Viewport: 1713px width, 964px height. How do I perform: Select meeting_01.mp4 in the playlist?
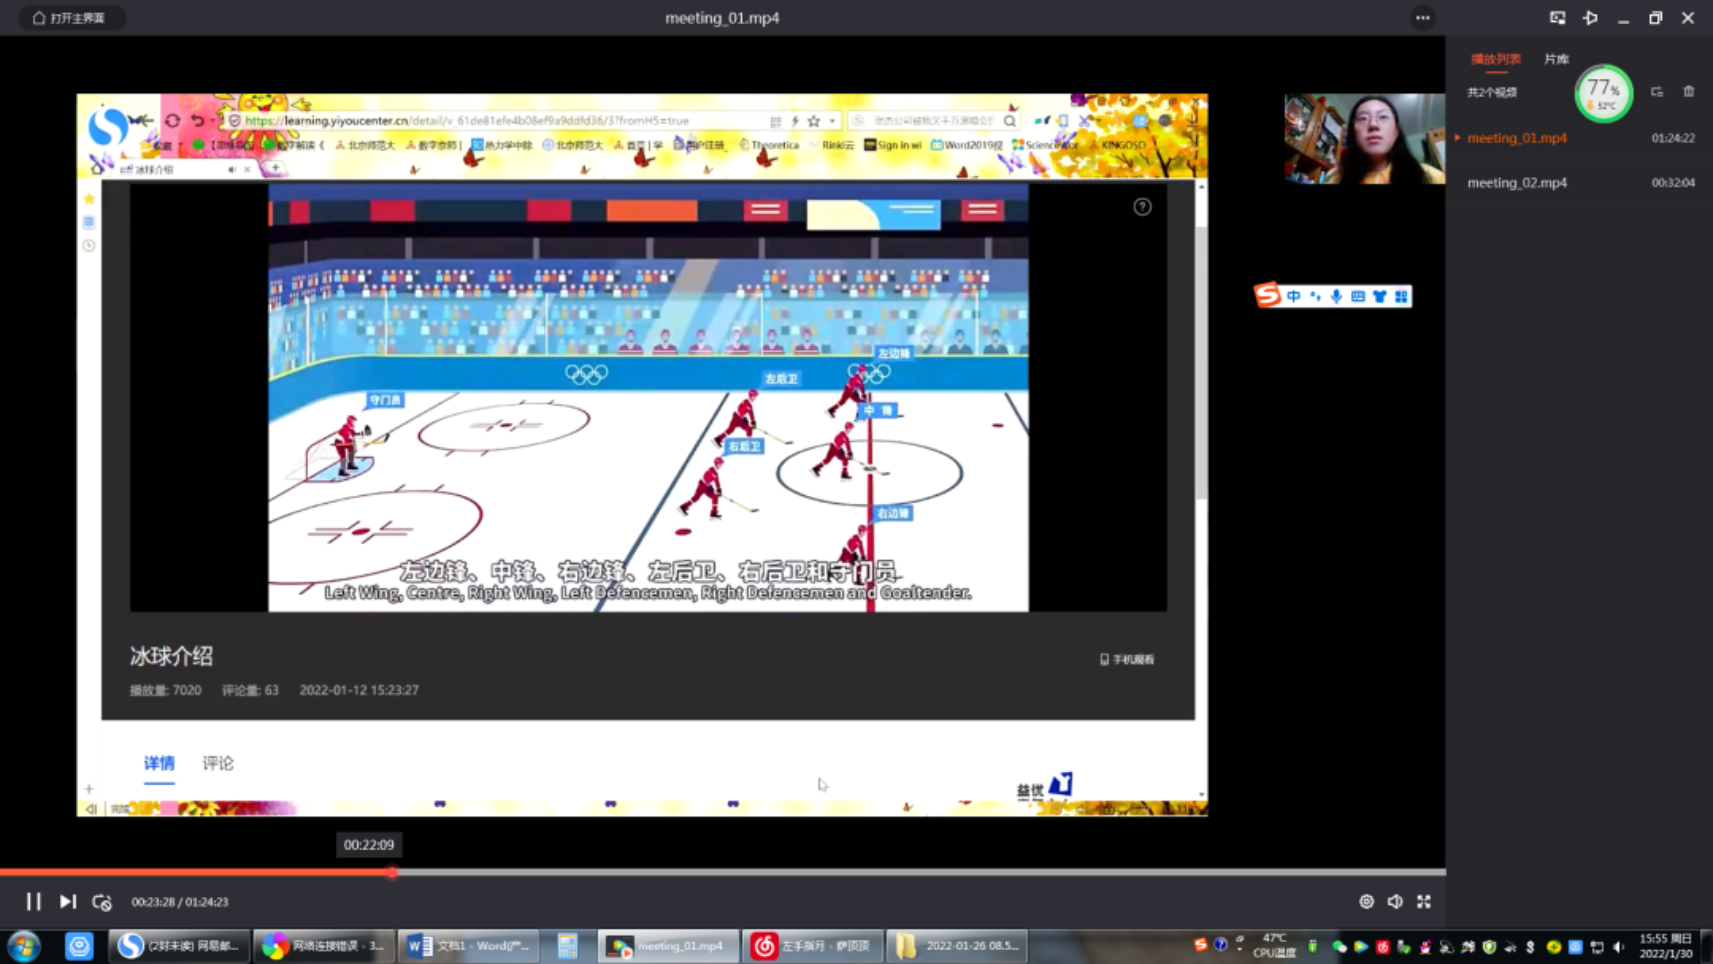tap(1517, 138)
